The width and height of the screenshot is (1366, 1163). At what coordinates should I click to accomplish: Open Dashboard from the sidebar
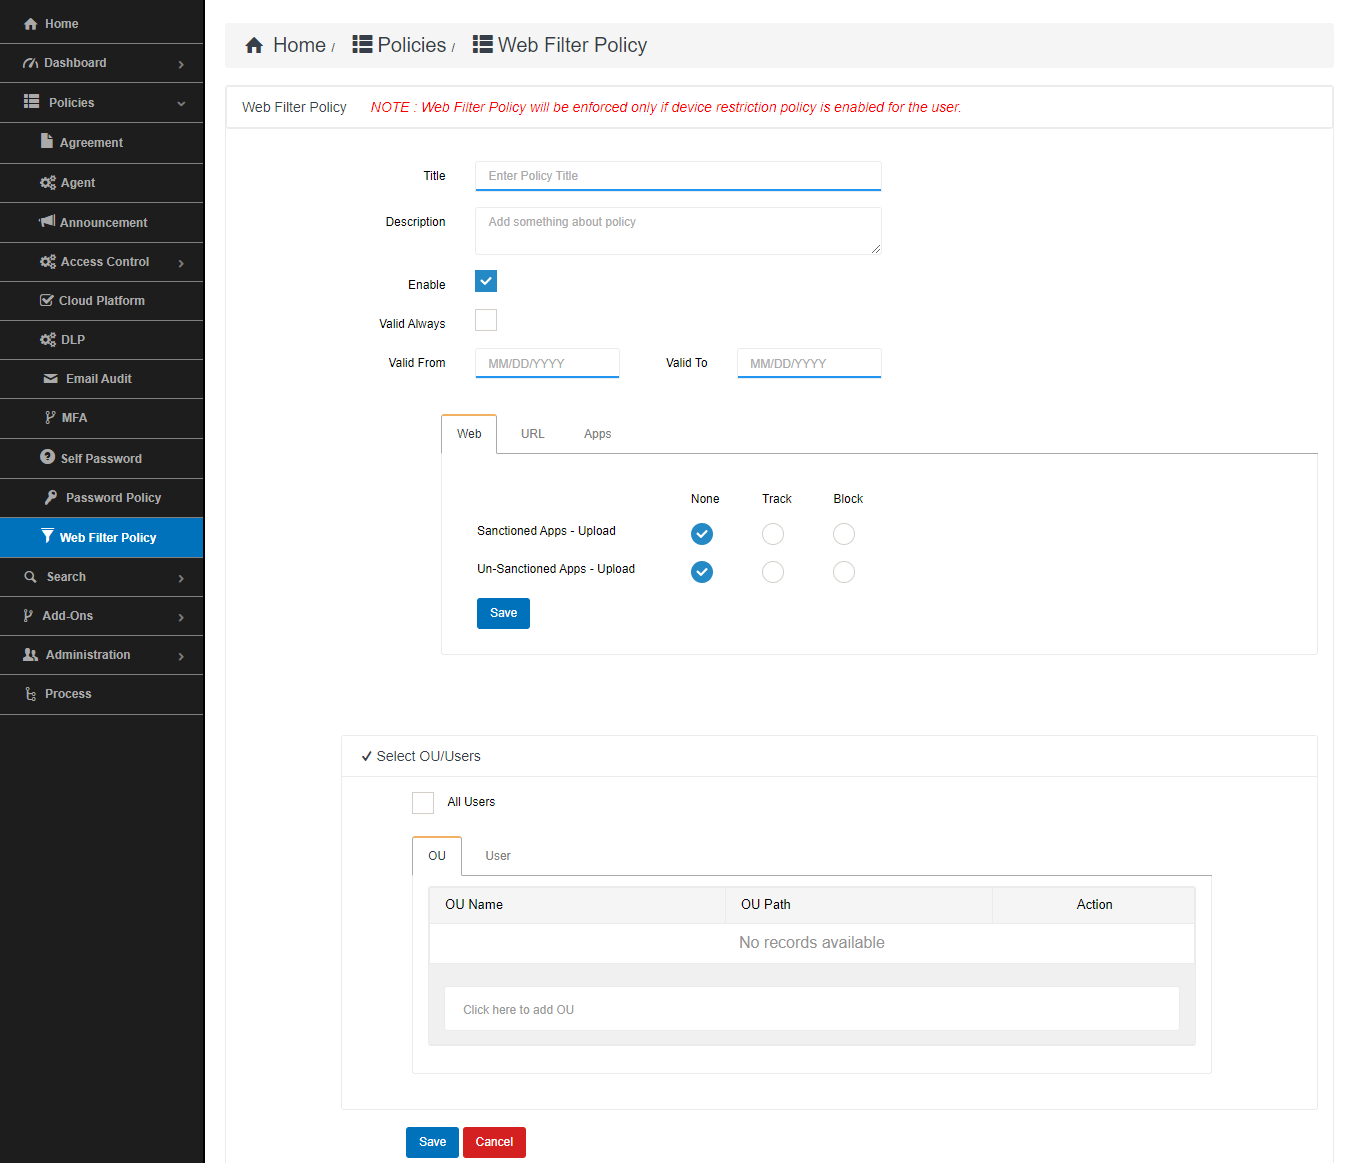coord(77,62)
